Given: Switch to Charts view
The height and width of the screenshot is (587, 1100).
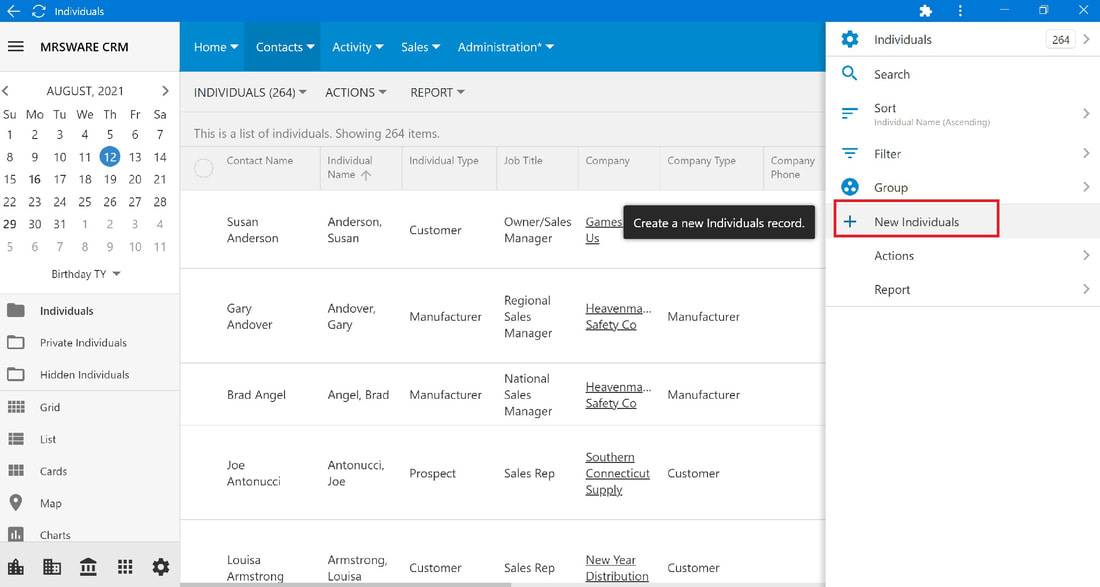Looking at the screenshot, I should click(90, 535).
